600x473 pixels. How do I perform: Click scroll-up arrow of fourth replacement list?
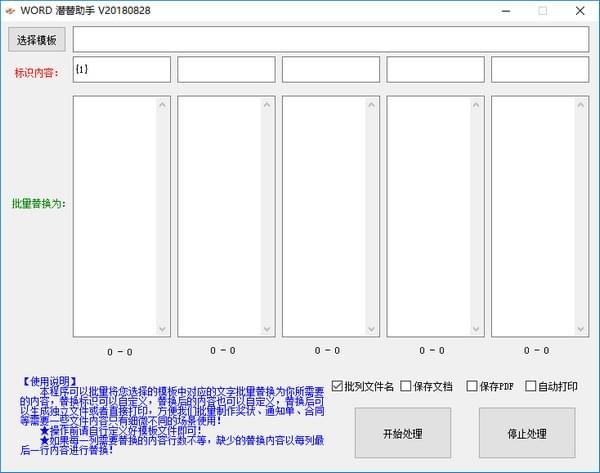[476, 104]
